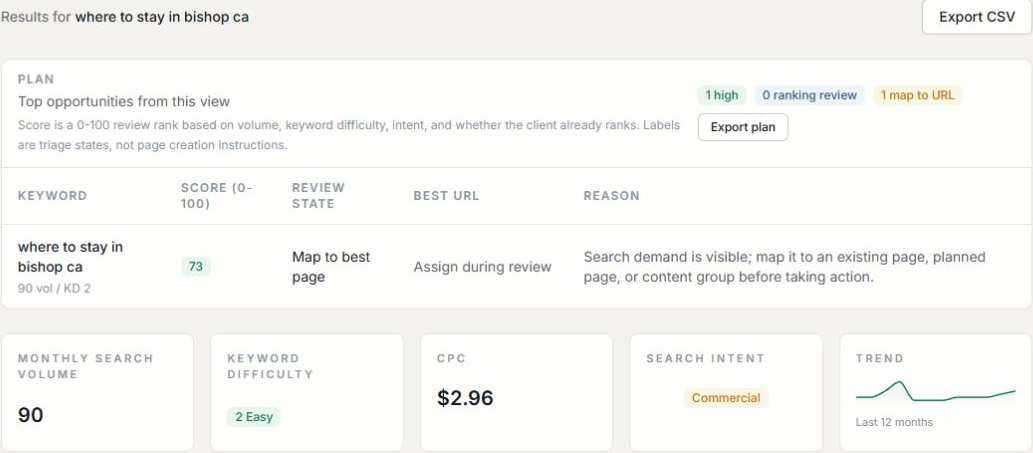The image size is (1033, 453).
Task: Click the REVIEW STATE column header
Action: coord(318,196)
